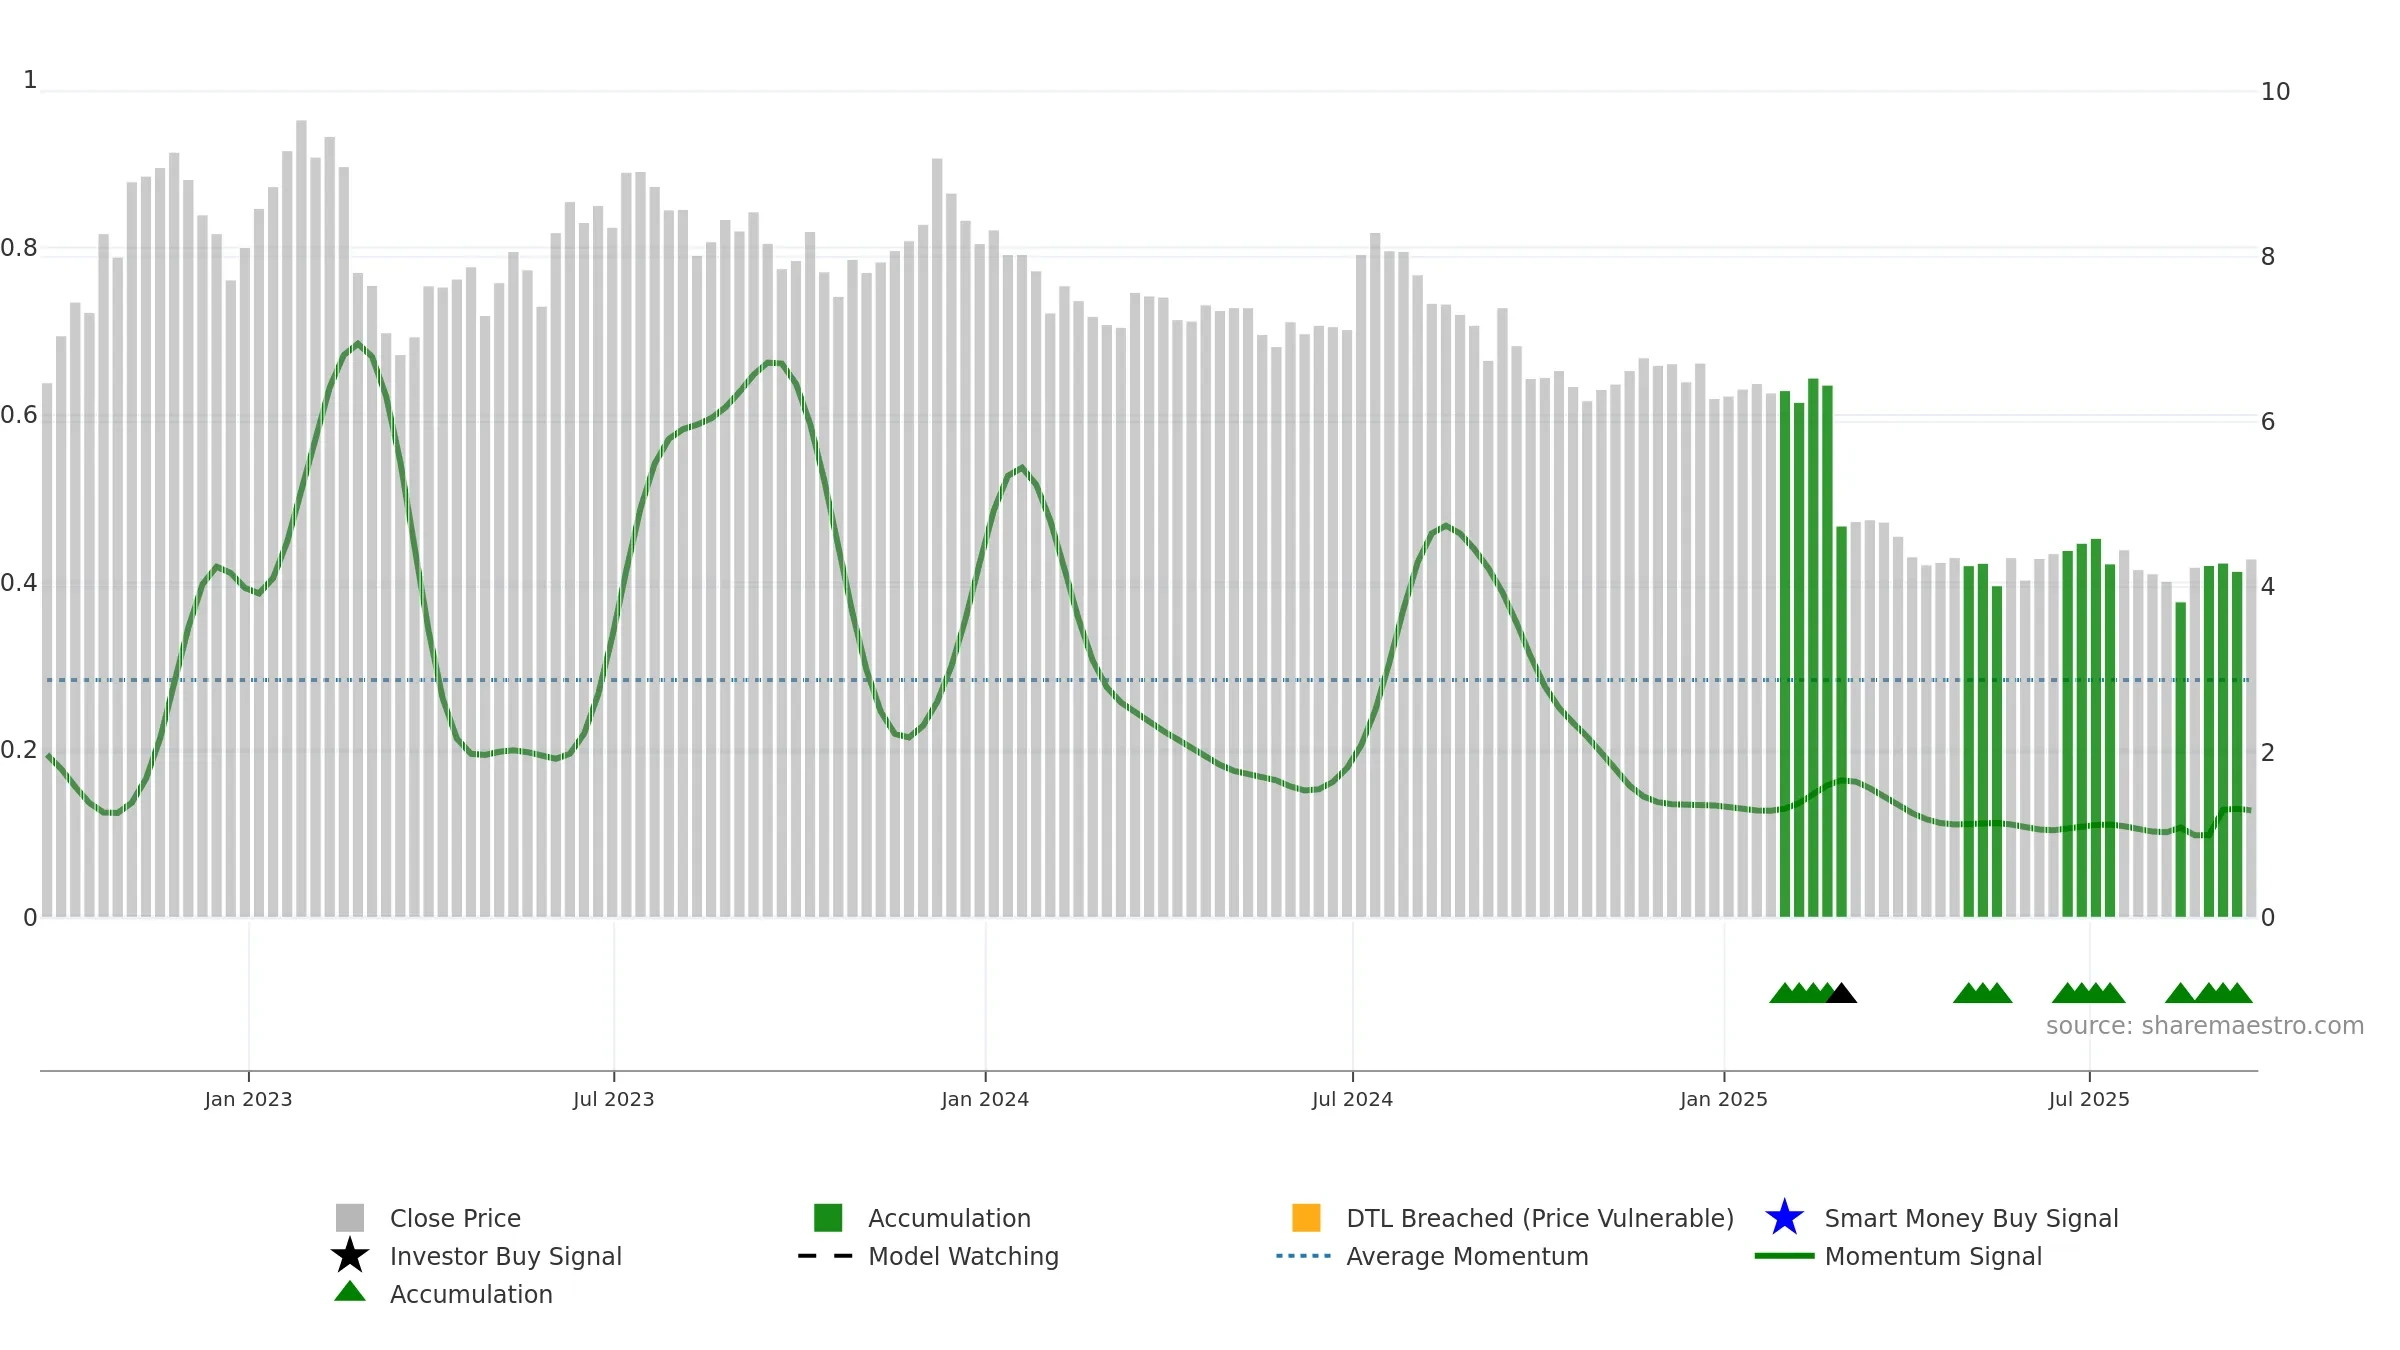Click the Jul 2024 axis label
2400x1350 pixels.
click(x=1352, y=1100)
